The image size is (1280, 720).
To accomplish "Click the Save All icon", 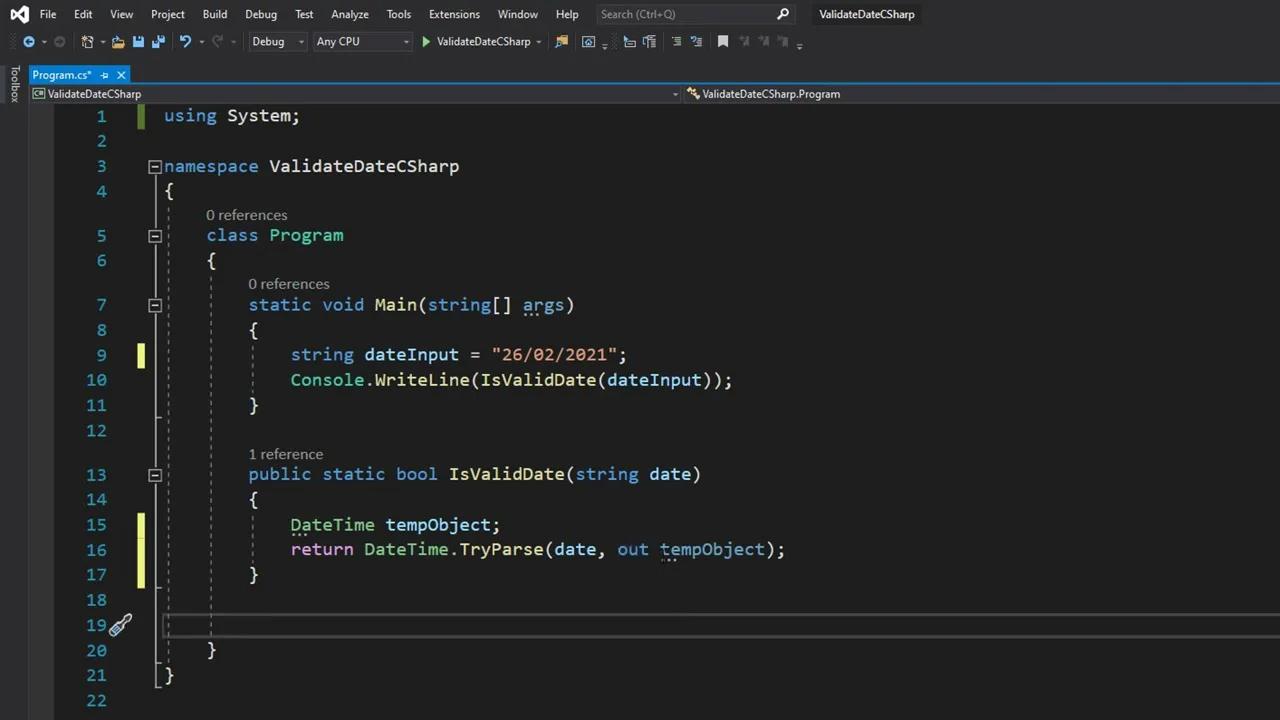I will (x=159, y=41).
